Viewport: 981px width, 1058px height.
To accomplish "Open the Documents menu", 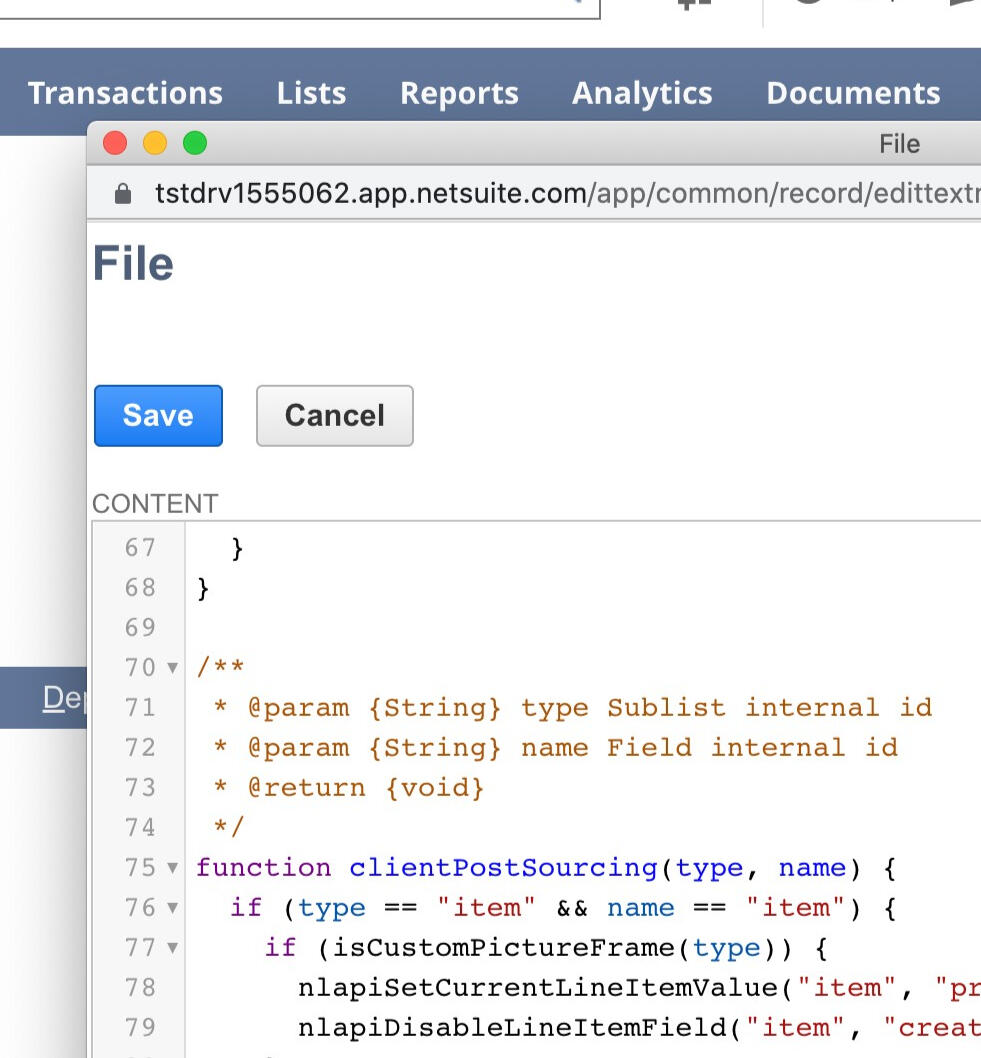I will click(853, 93).
